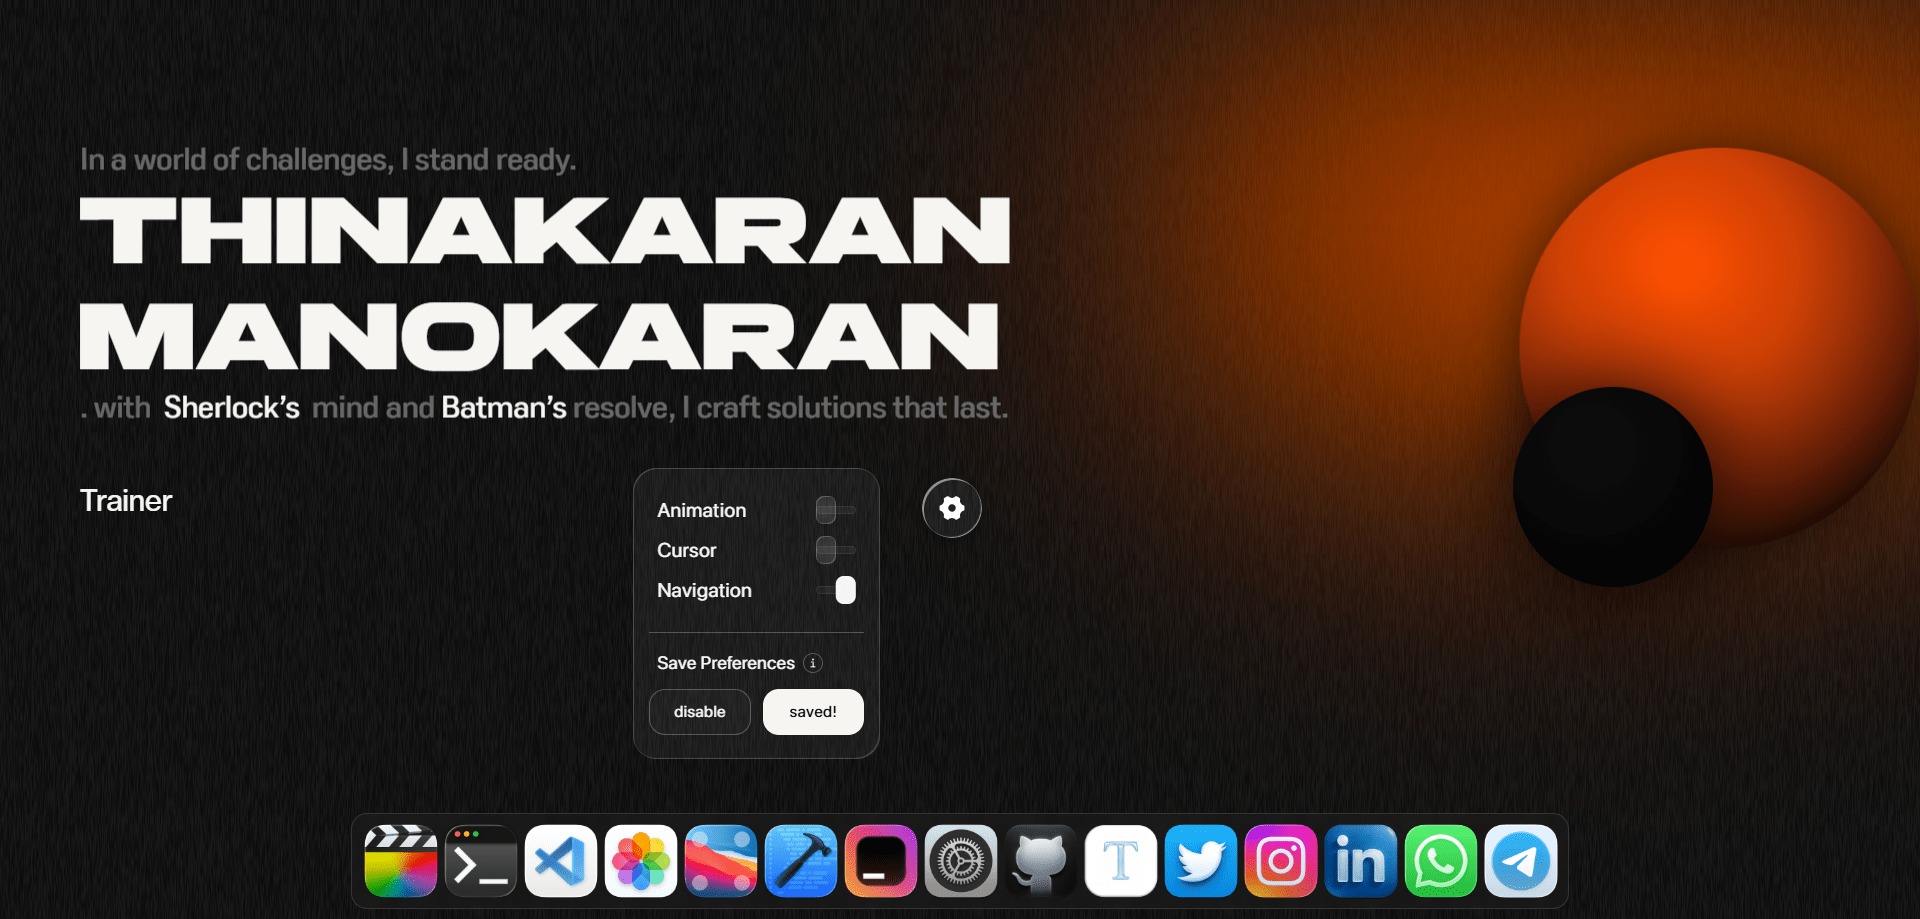Open the Telegram dock icon

(x=1521, y=861)
